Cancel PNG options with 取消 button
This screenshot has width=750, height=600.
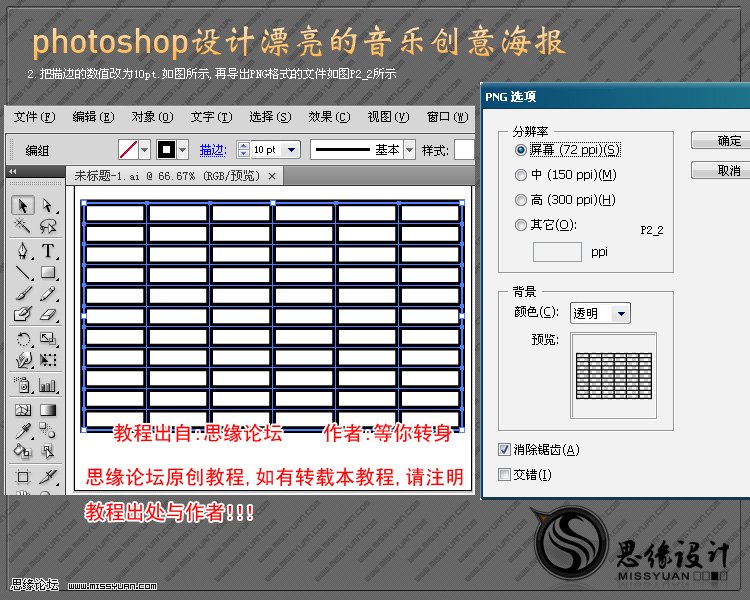tap(721, 170)
